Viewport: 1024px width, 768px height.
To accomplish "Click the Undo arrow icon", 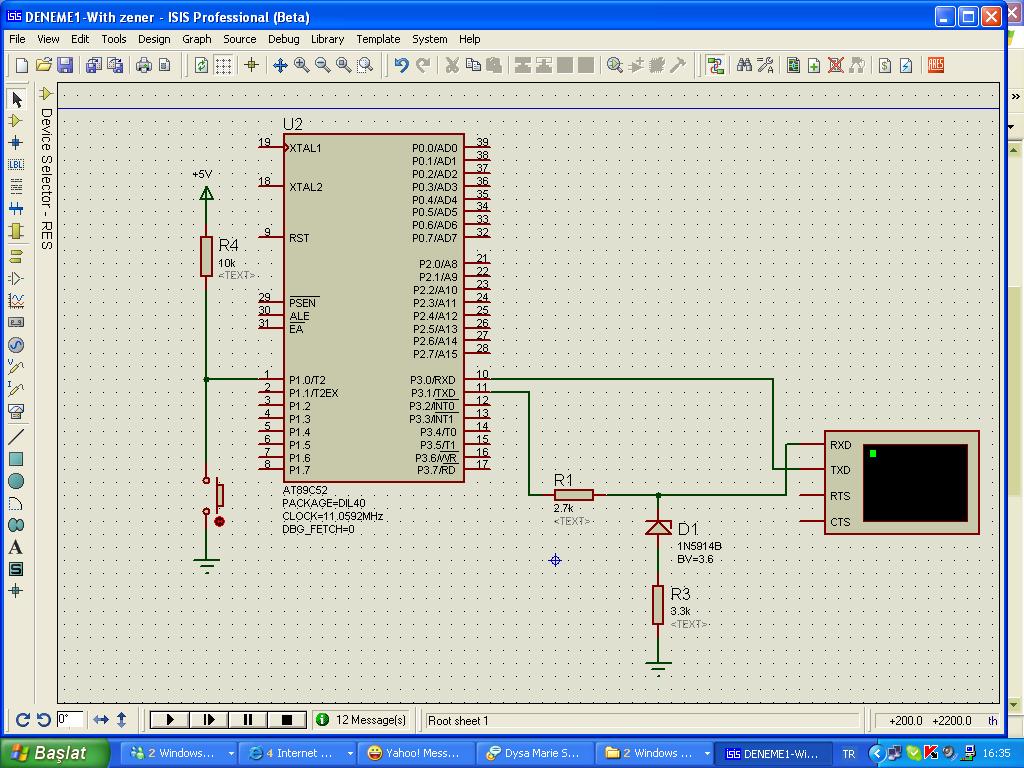I will 401,65.
